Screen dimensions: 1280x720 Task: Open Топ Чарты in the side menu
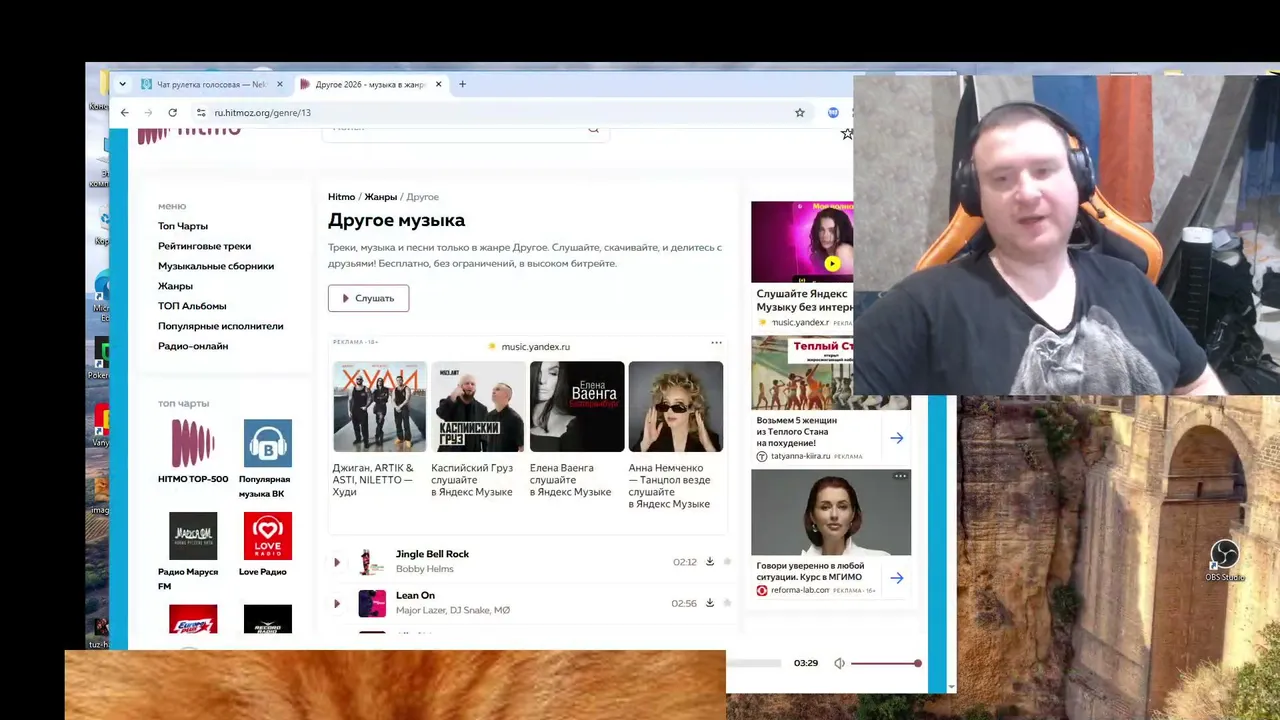point(183,226)
